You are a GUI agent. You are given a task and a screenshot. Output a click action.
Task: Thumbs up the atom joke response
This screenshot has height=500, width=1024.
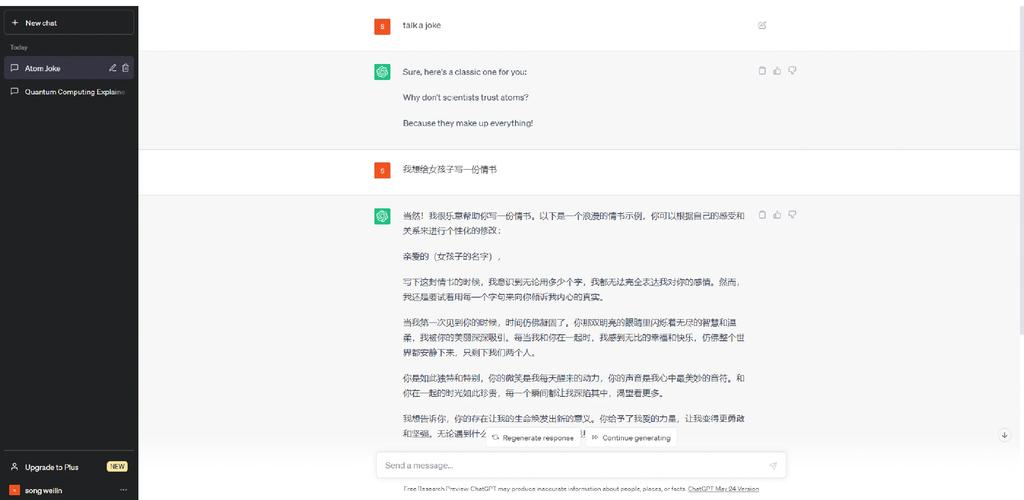777,71
